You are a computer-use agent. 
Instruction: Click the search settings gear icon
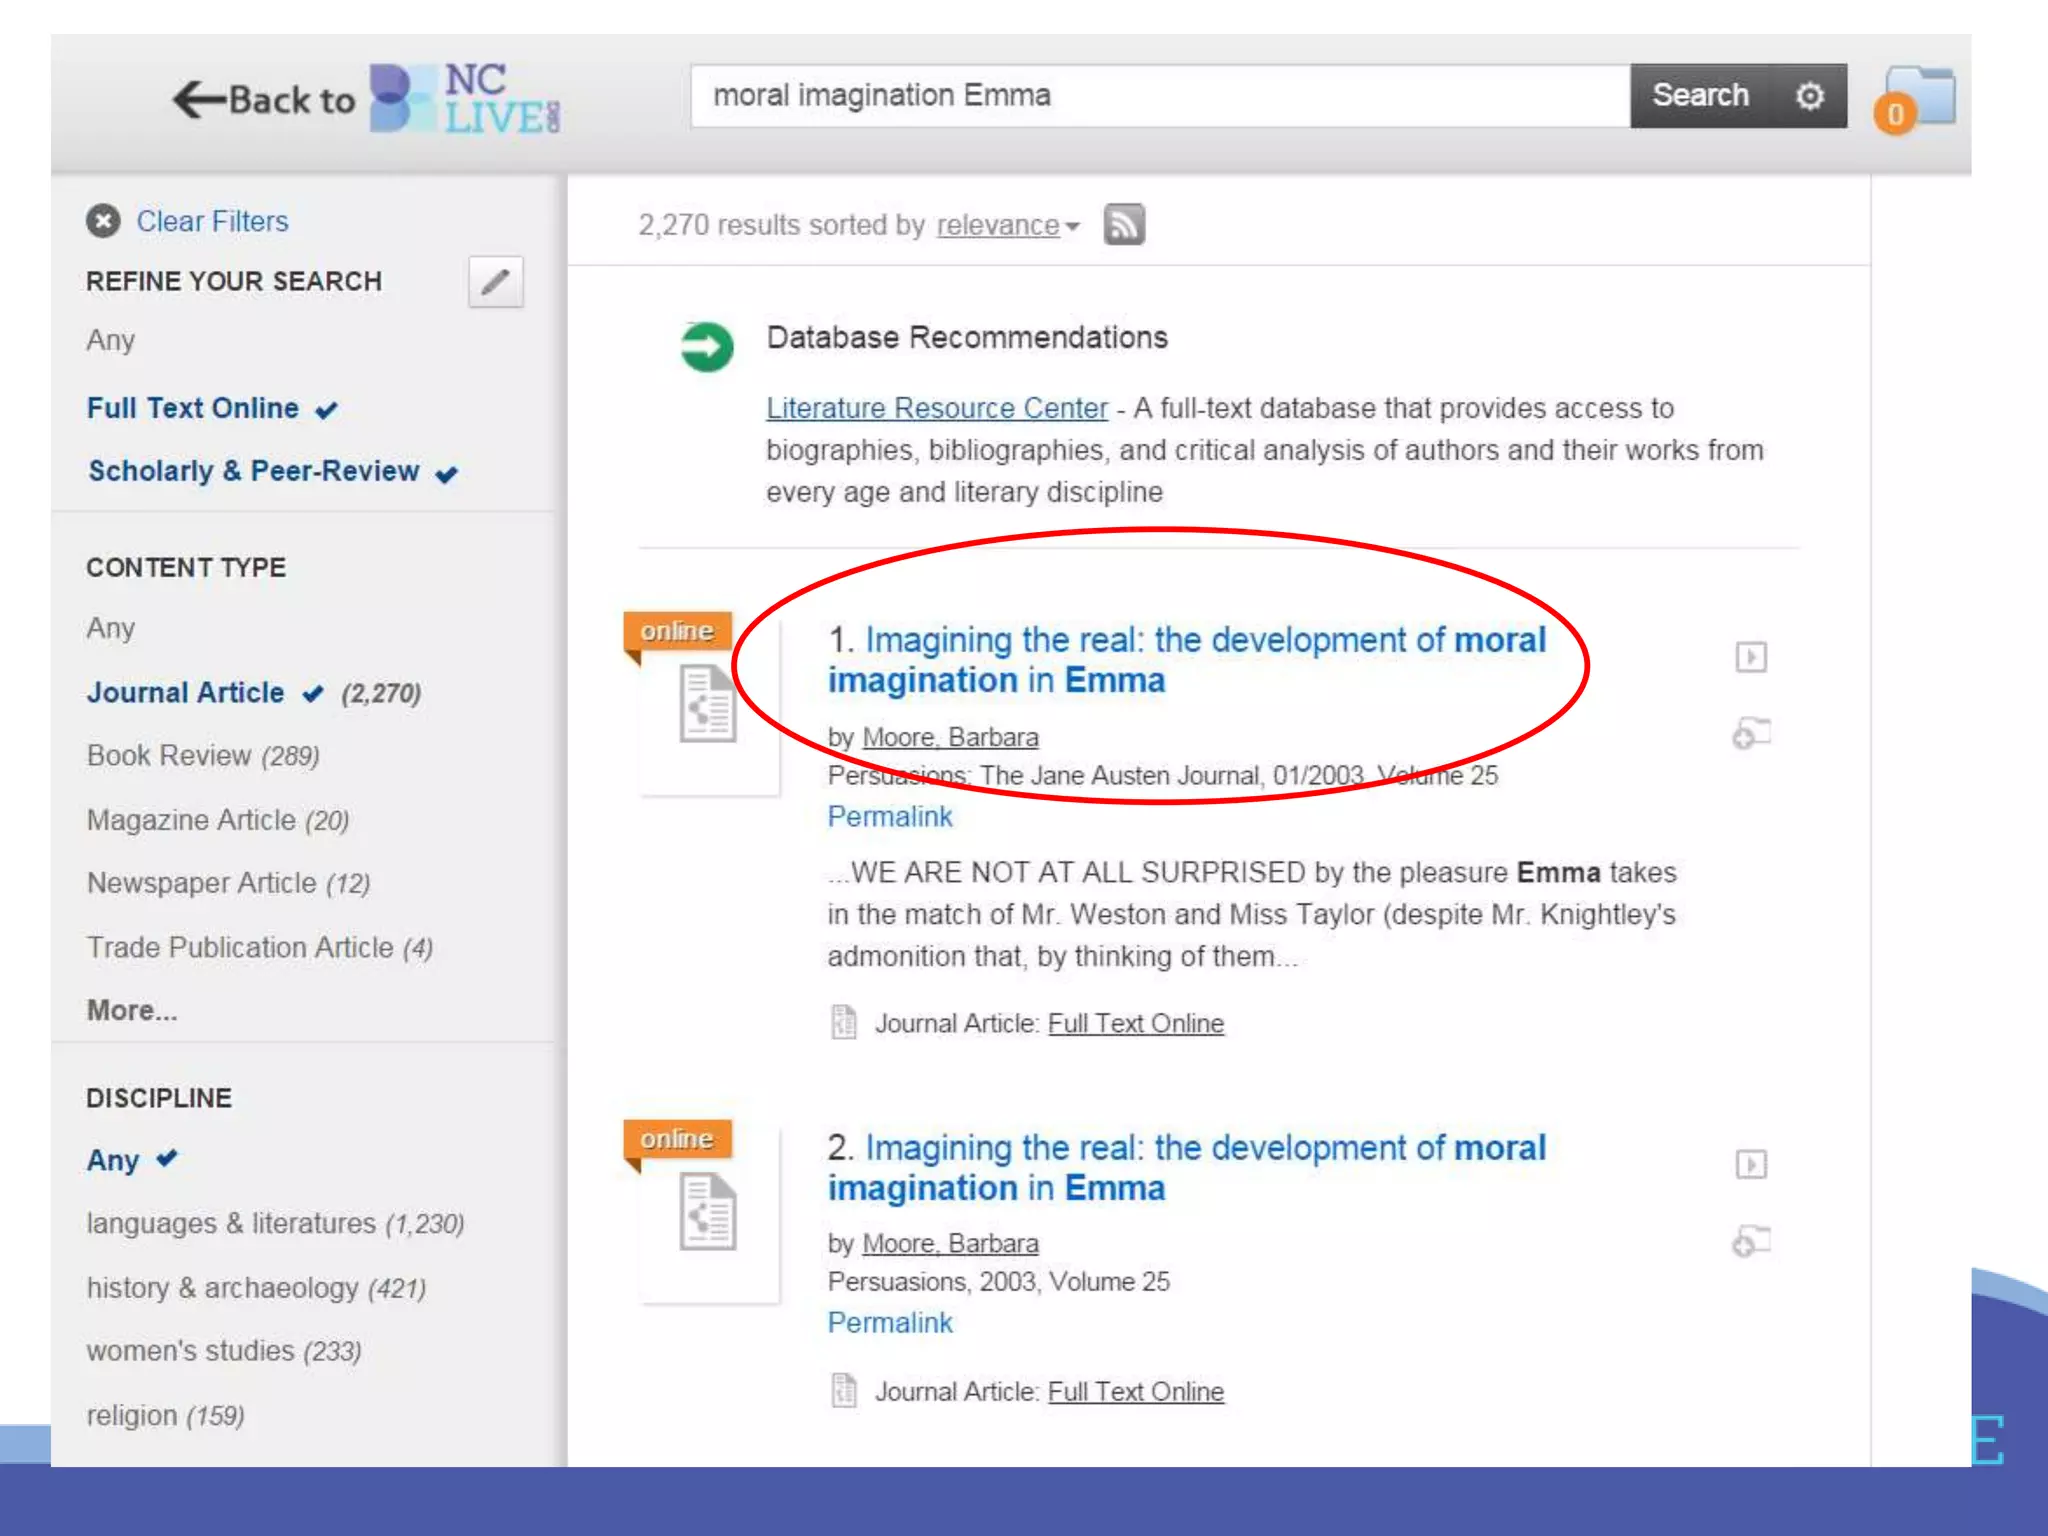coord(1809,96)
